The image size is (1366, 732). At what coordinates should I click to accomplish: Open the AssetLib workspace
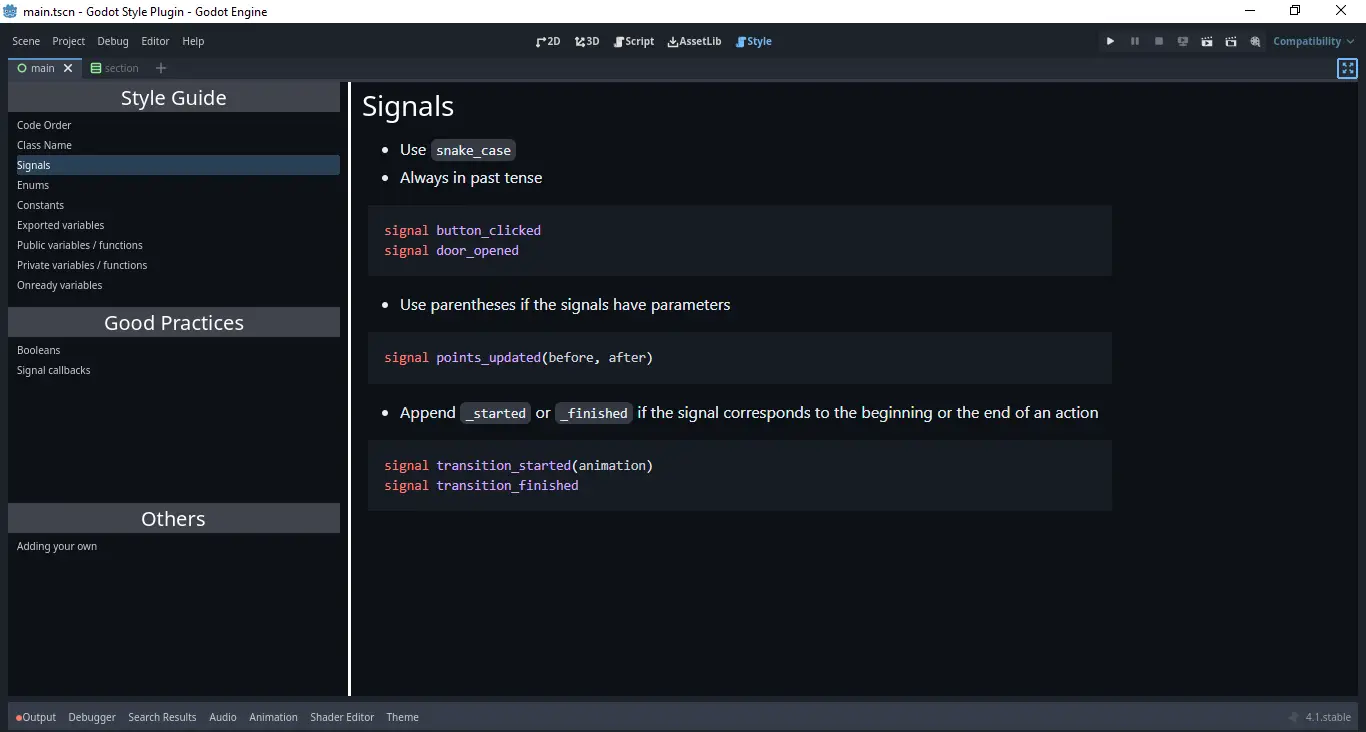[694, 41]
